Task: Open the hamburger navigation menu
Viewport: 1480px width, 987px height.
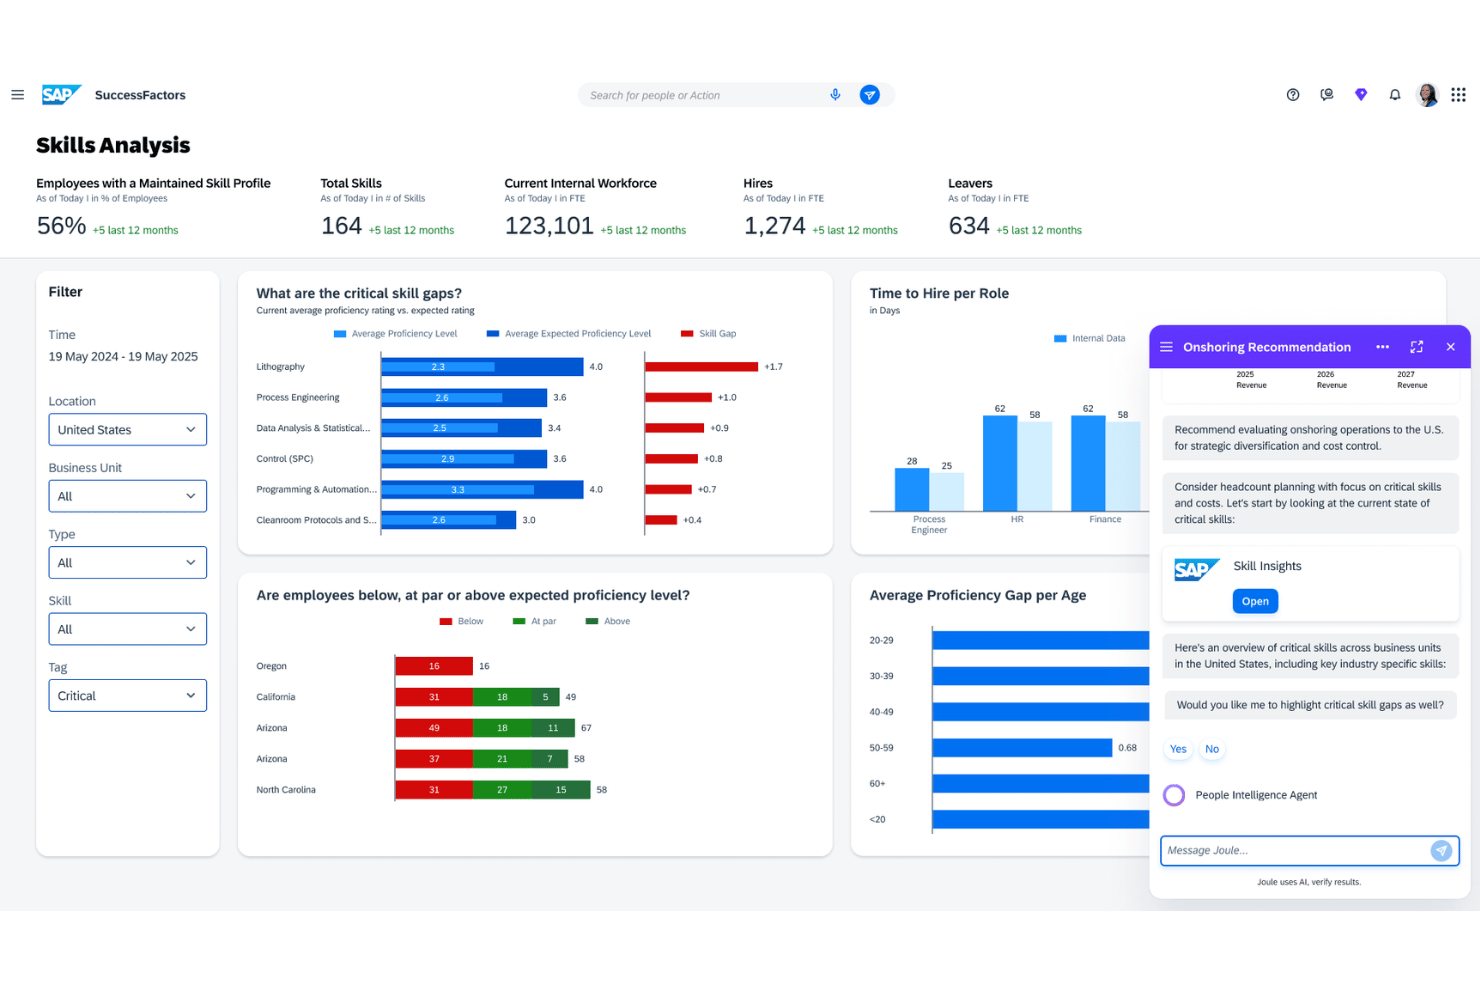Action: 17,95
